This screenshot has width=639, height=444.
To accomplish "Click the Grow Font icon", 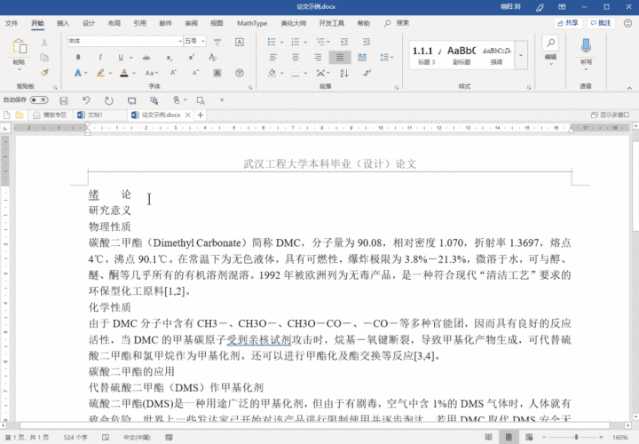I will click(174, 73).
